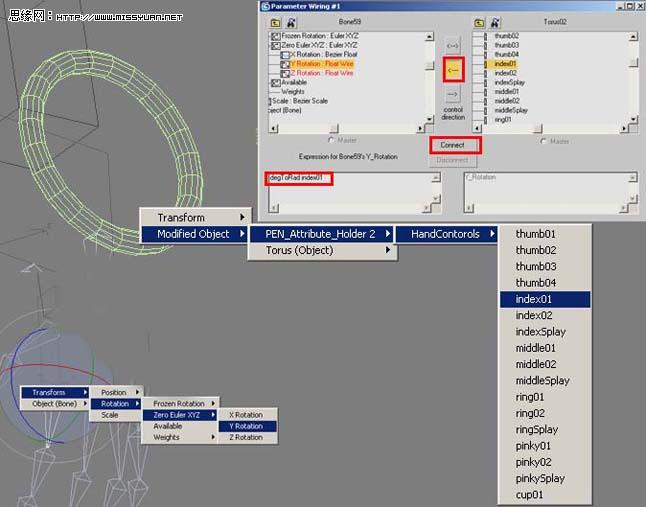Click the two-way control direction arrow button
The height and width of the screenshot is (507, 646).
click(x=453, y=45)
